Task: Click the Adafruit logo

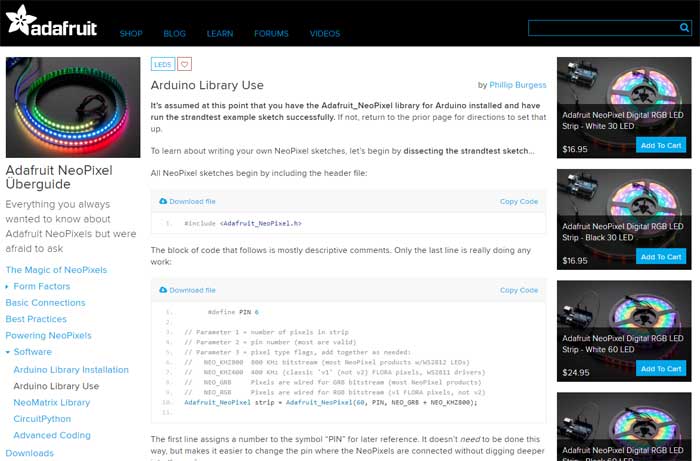Action: click(51, 24)
